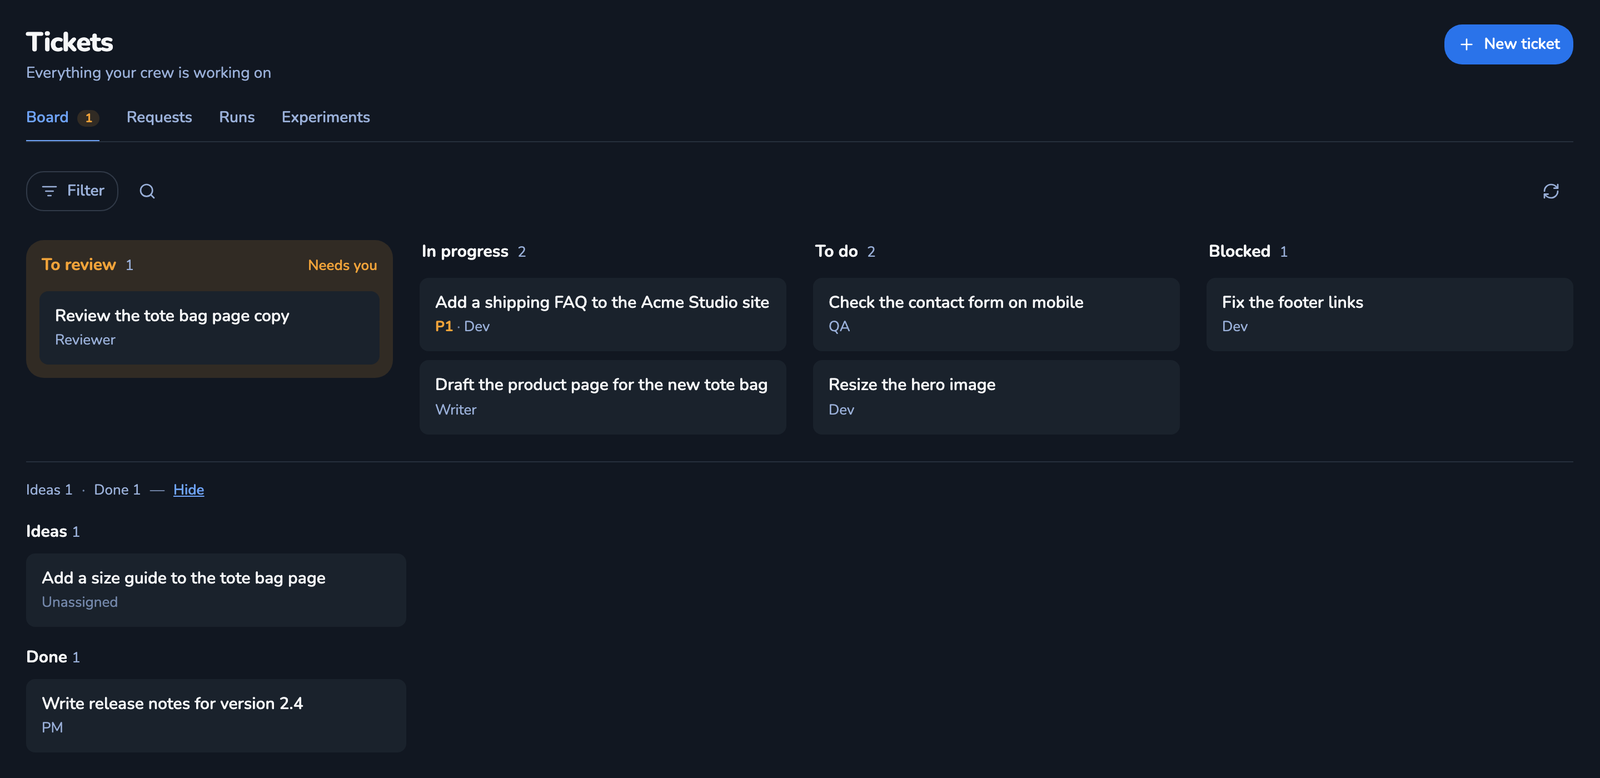Open 'Fix the footer links' ticket
Screen dimensions: 1600x778
(1389, 314)
